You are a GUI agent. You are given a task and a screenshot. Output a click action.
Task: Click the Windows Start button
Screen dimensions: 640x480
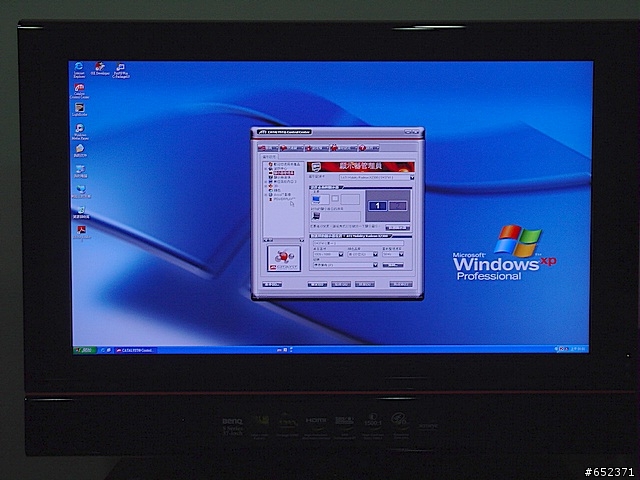click(x=85, y=350)
